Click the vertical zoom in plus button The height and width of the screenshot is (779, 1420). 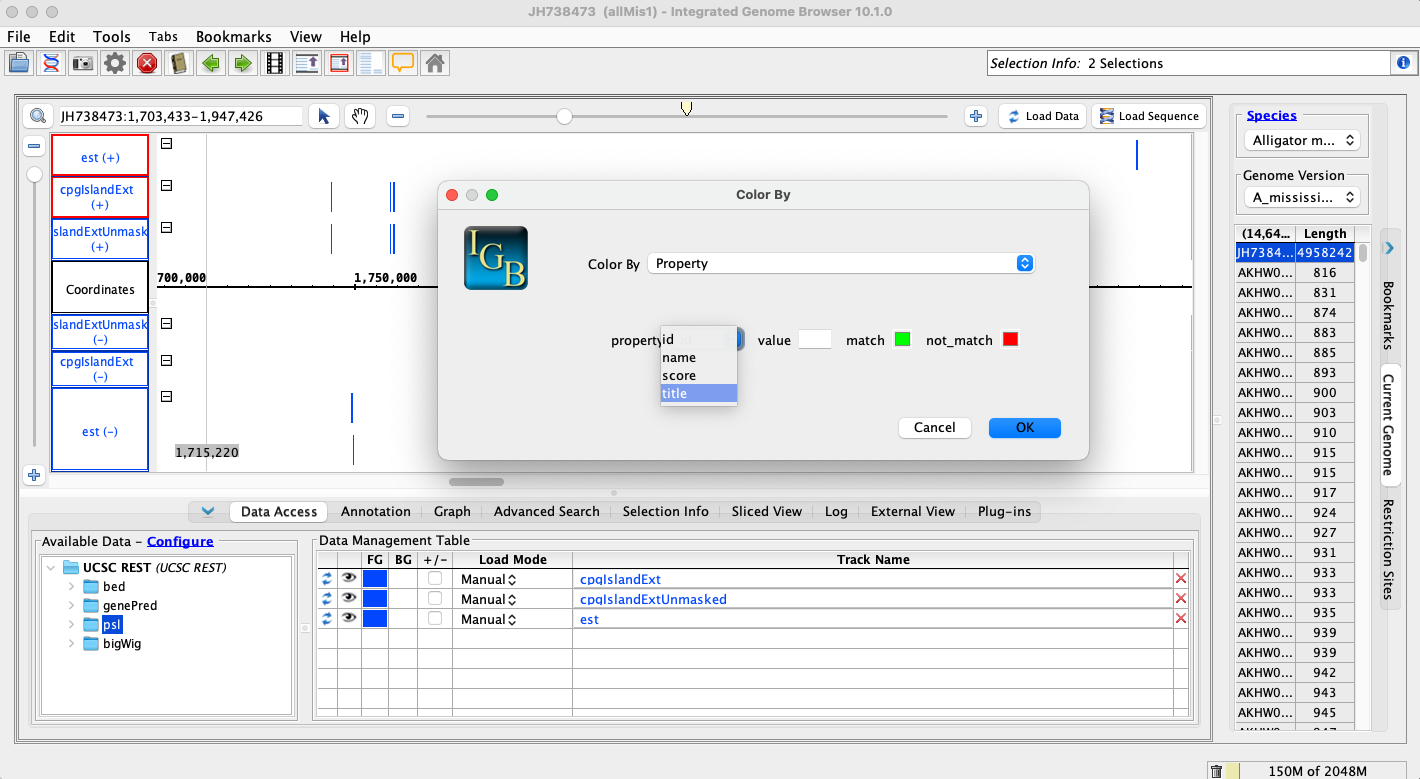pos(34,475)
